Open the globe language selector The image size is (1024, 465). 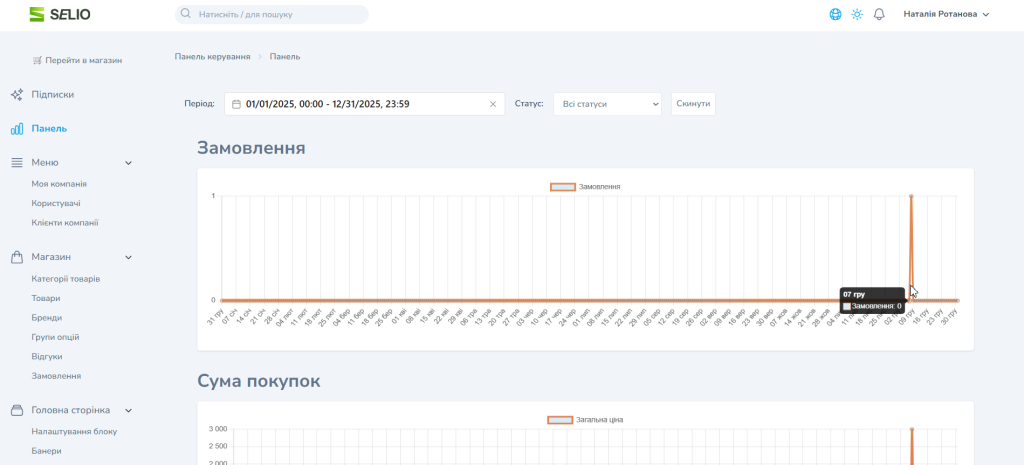tap(835, 14)
